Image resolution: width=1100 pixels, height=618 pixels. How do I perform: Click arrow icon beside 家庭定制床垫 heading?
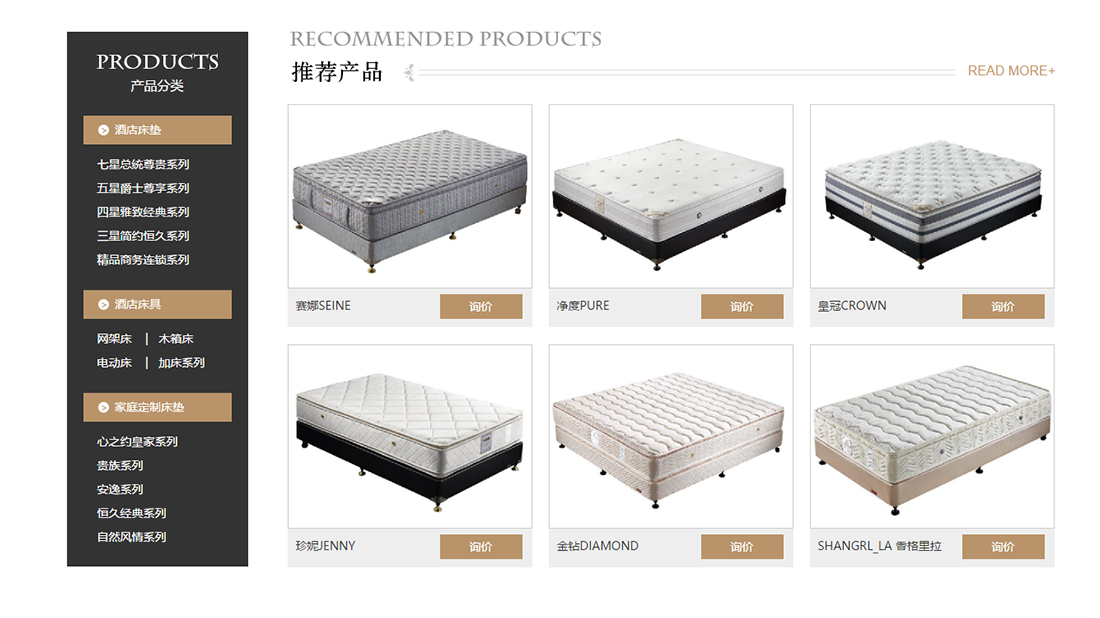point(103,407)
